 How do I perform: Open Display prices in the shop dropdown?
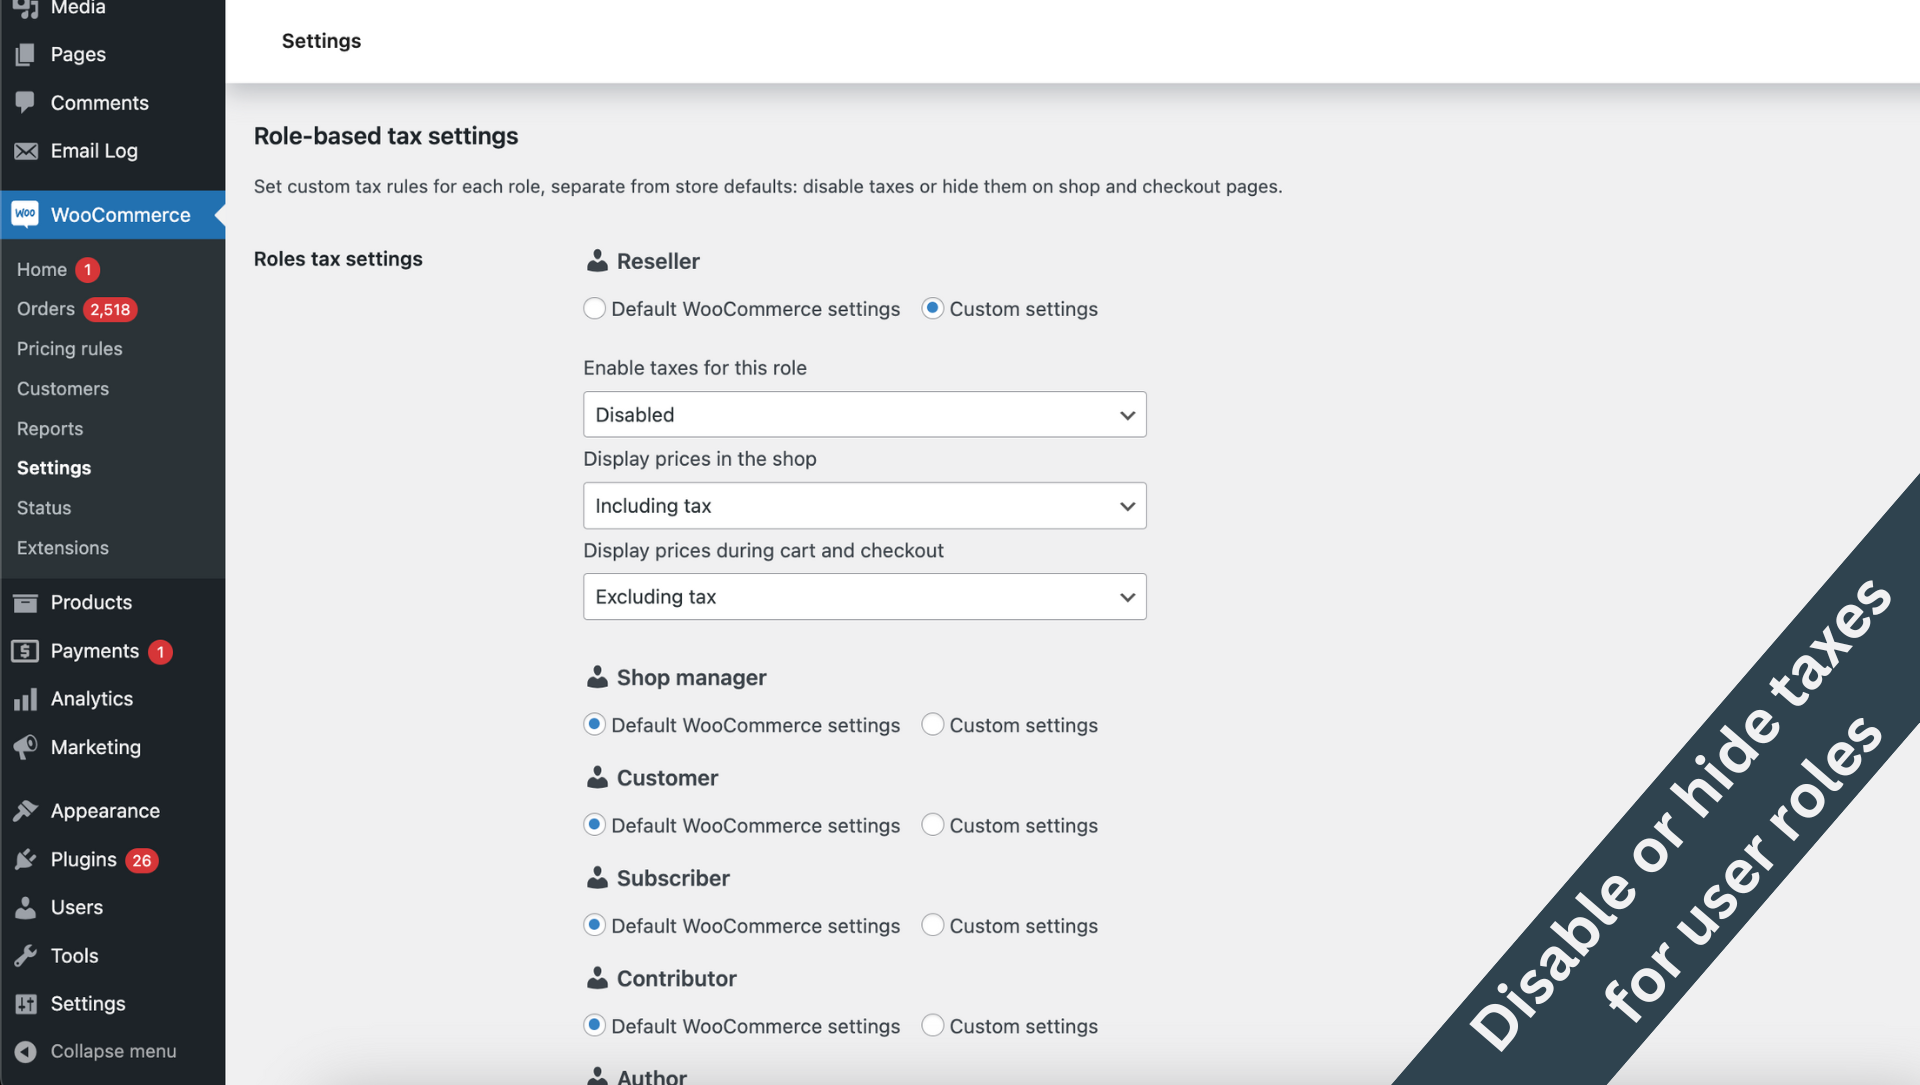[864, 506]
